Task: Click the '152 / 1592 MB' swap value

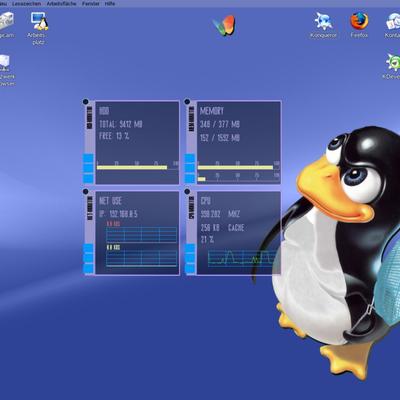Action: (220, 138)
